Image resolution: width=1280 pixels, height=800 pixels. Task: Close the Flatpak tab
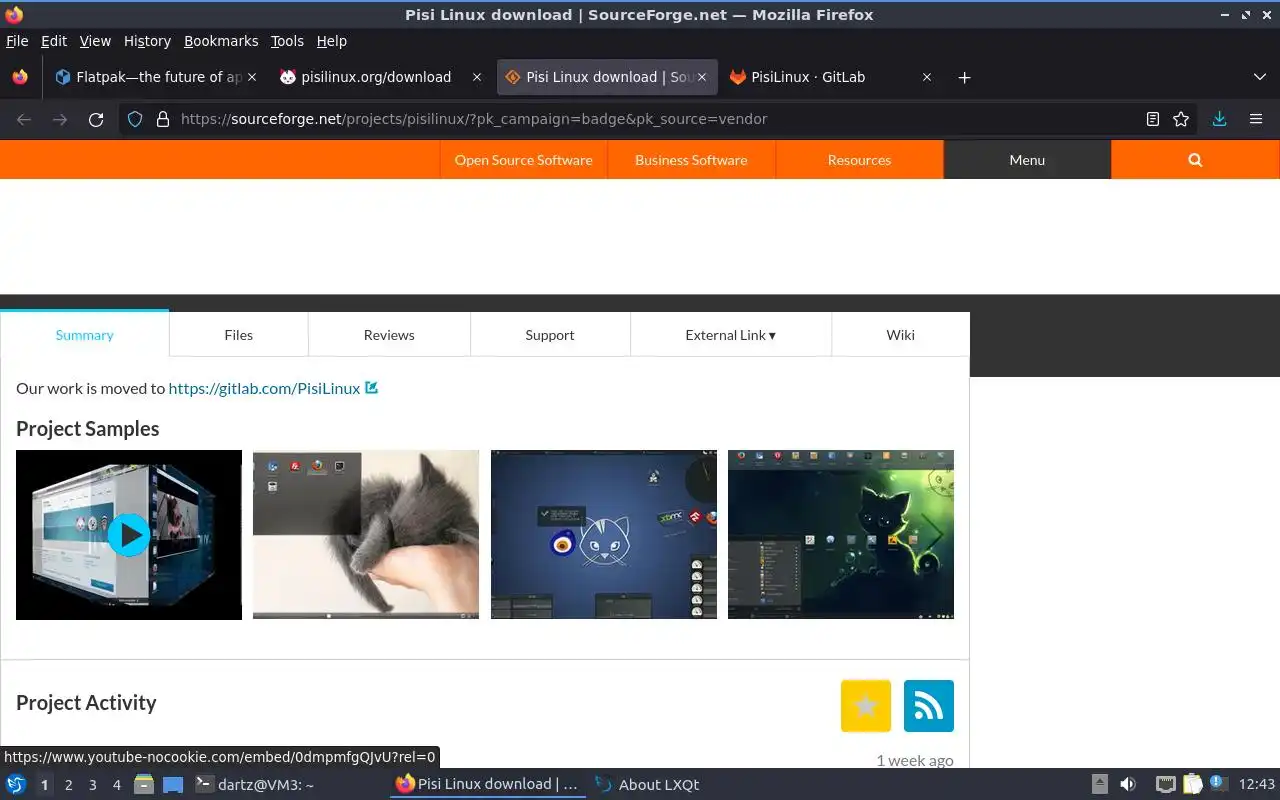[x=252, y=77]
